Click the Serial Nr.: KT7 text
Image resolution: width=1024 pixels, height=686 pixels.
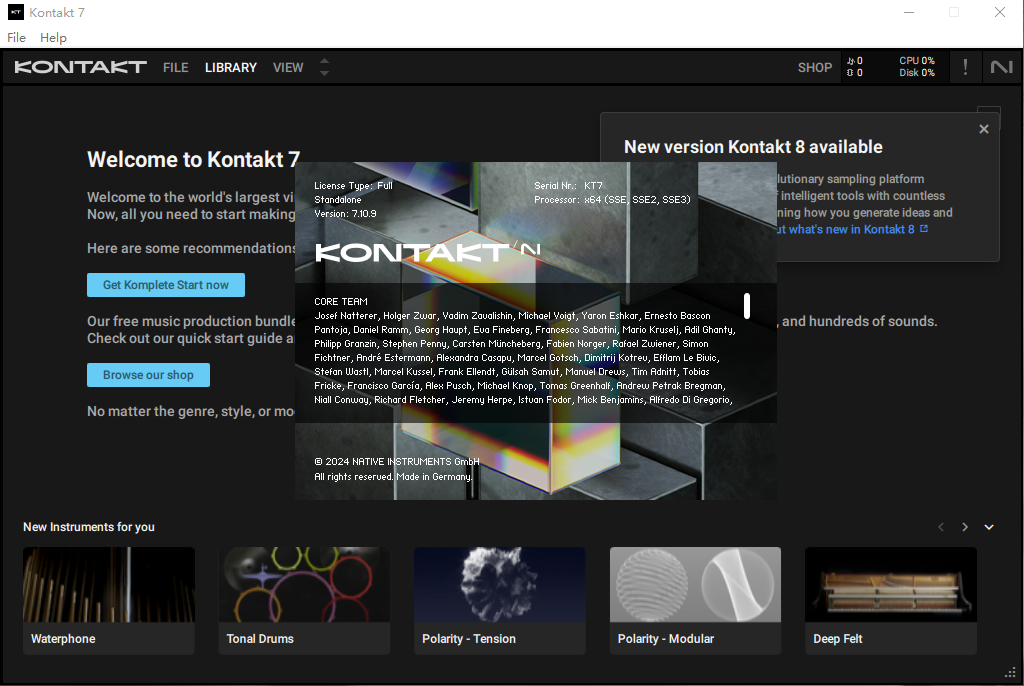coord(568,186)
